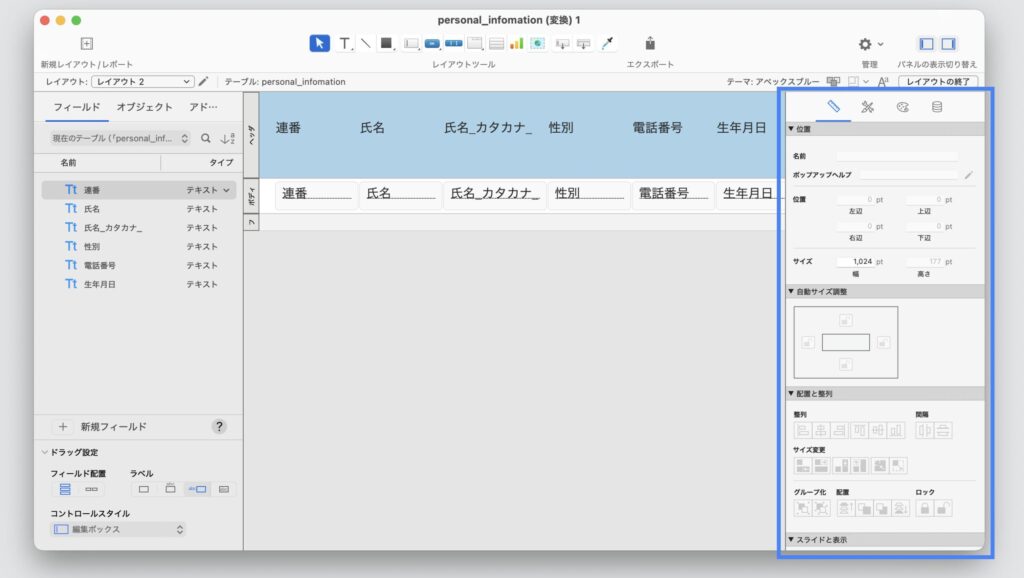Pick the Line drawing tool
Screen dimensions: 1024x578
(x=365, y=43)
